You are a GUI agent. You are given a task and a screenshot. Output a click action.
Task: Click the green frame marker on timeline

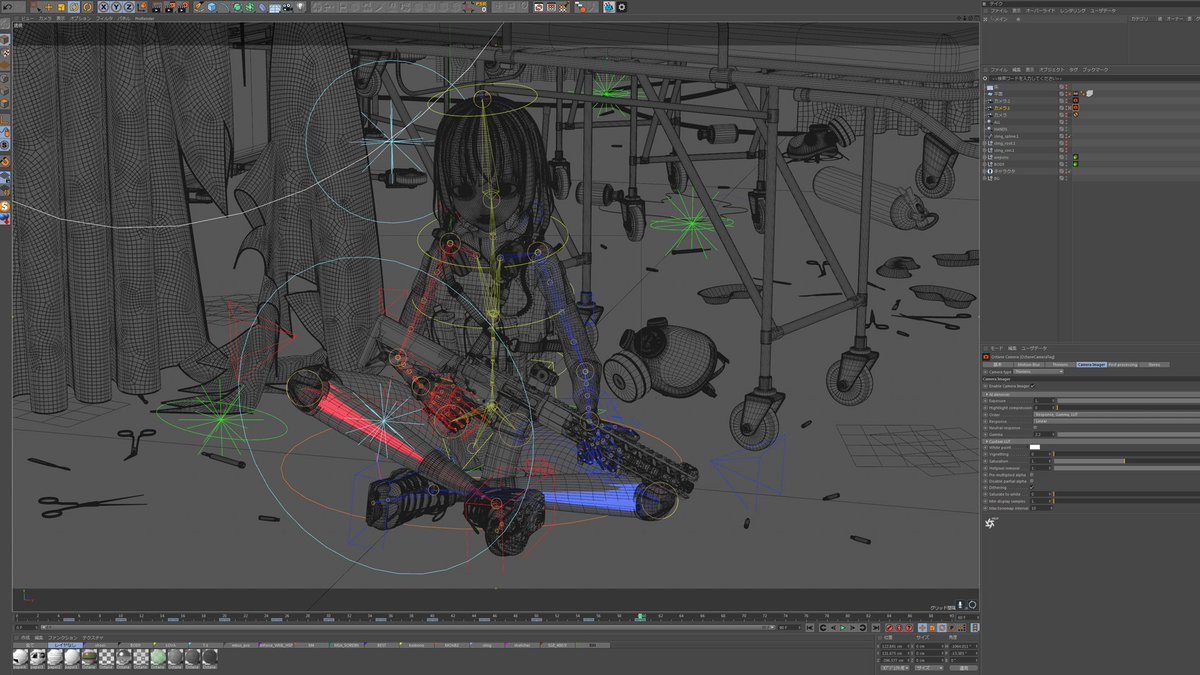(x=640, y=617)
